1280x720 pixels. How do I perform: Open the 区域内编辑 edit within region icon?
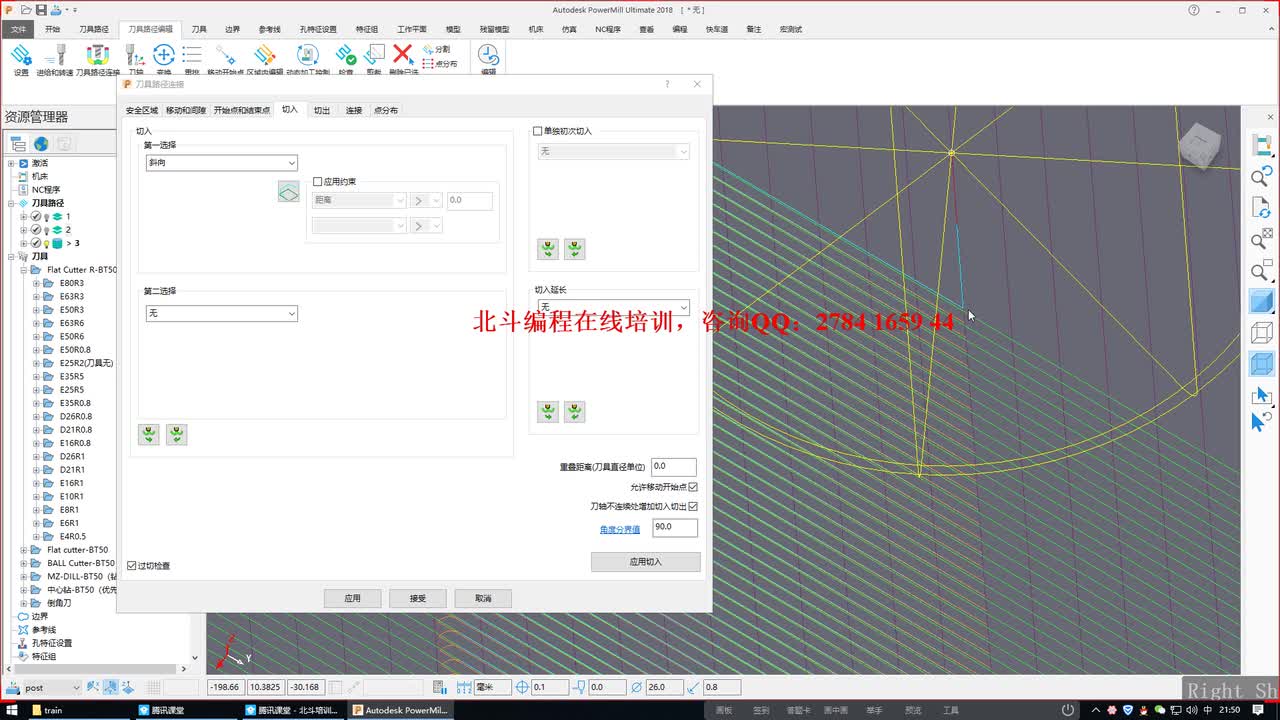[265, 55]
